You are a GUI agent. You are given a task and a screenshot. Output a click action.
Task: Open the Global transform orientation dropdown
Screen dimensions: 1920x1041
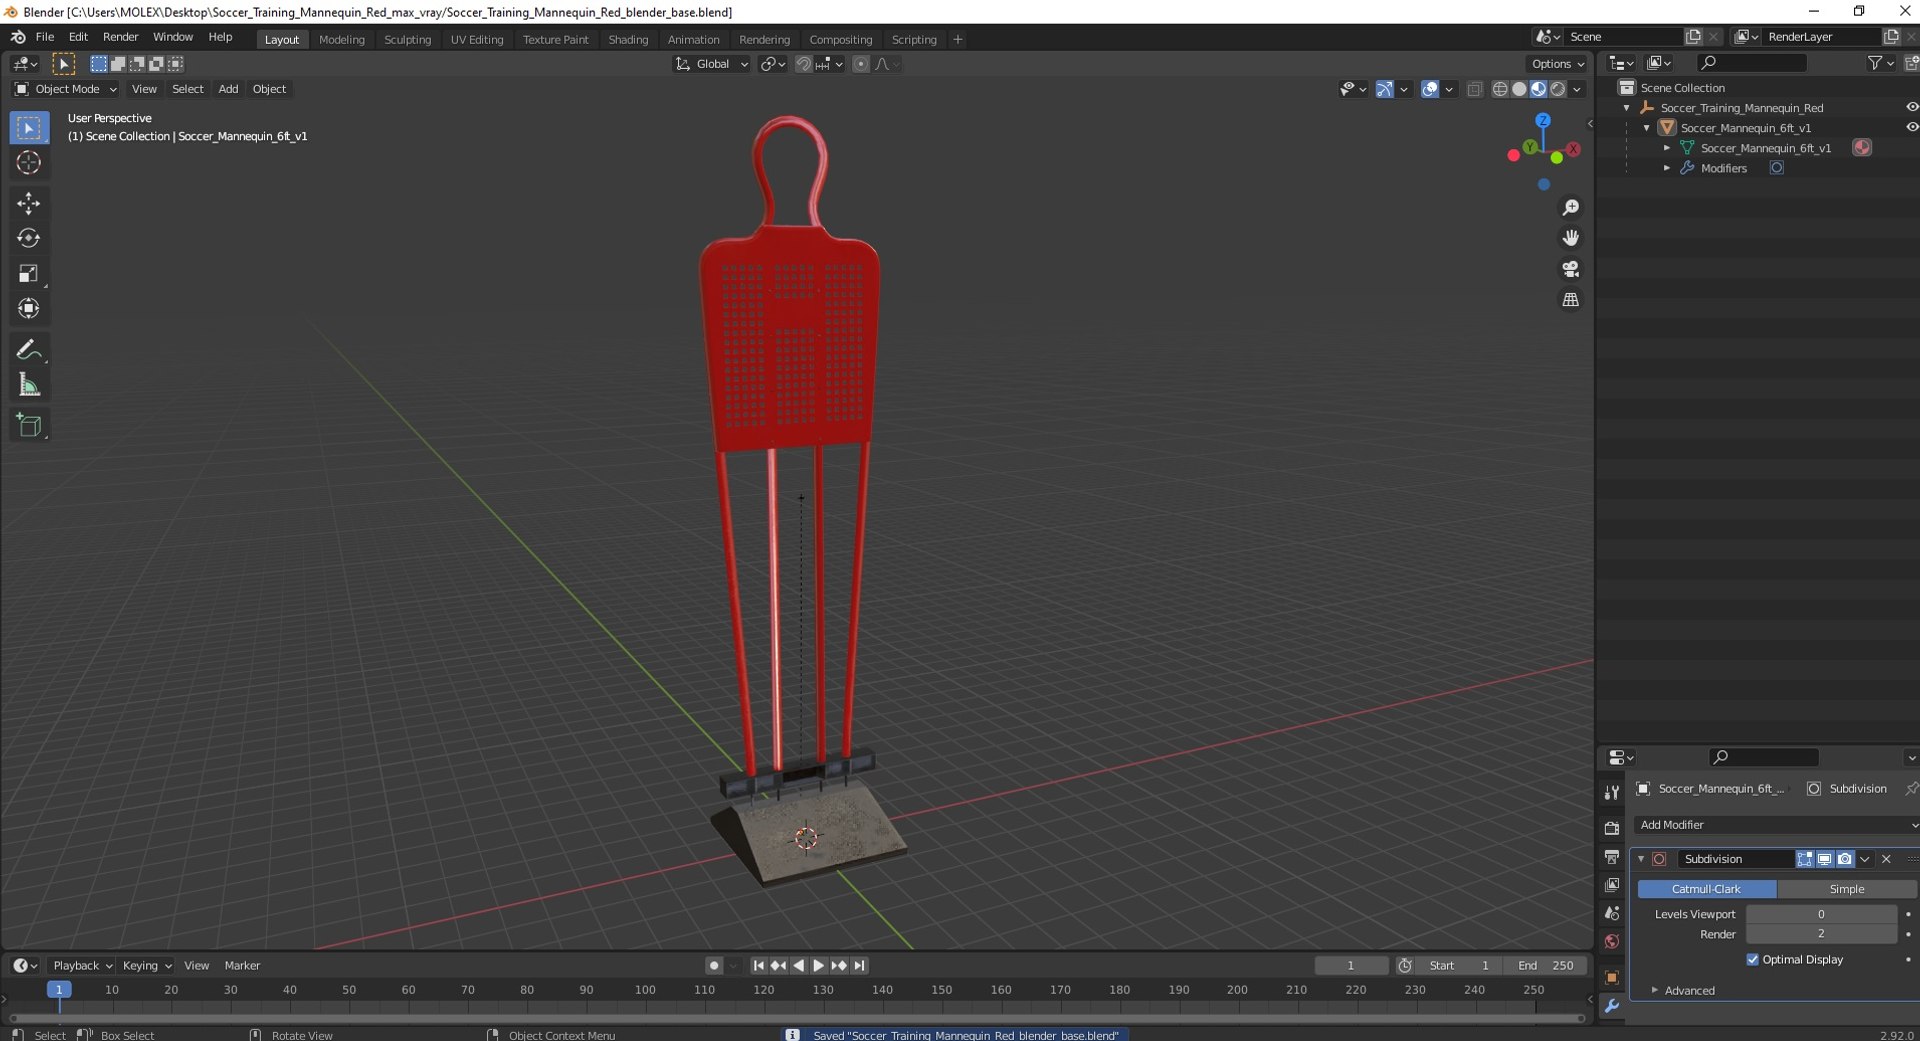[x=711, y=64]
